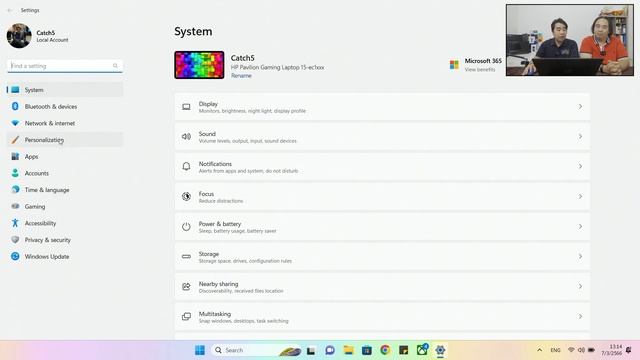The image size is (640, 360).
Task: Click the Notifications bell icon
Action: click(186, 167)
